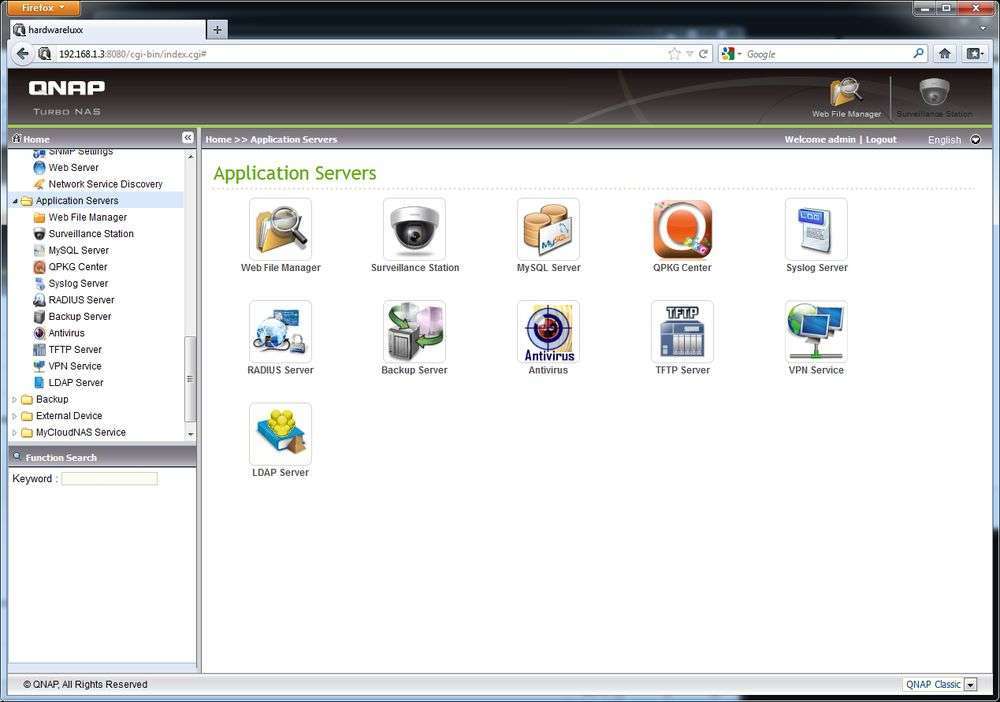Click Home in the sidebar header
Image resolution: width=1000 pixels, height=702 pixels.
pyautogui.click(x=36, y=139)
